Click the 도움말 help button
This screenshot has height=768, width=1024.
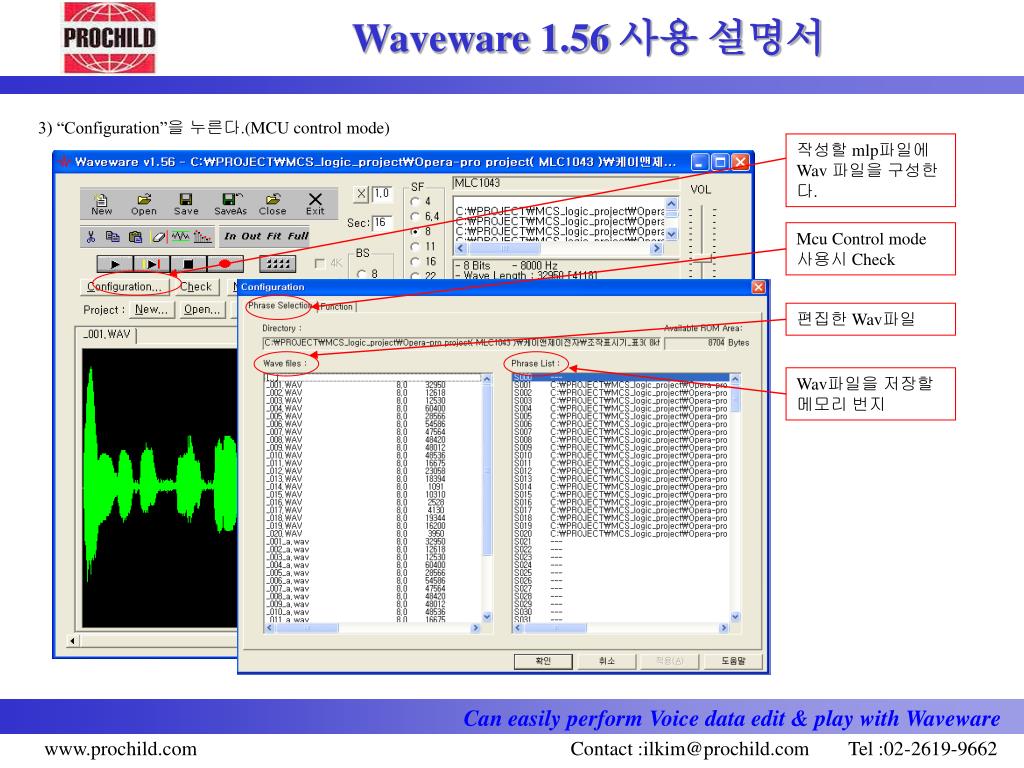(x=733, y=661)
